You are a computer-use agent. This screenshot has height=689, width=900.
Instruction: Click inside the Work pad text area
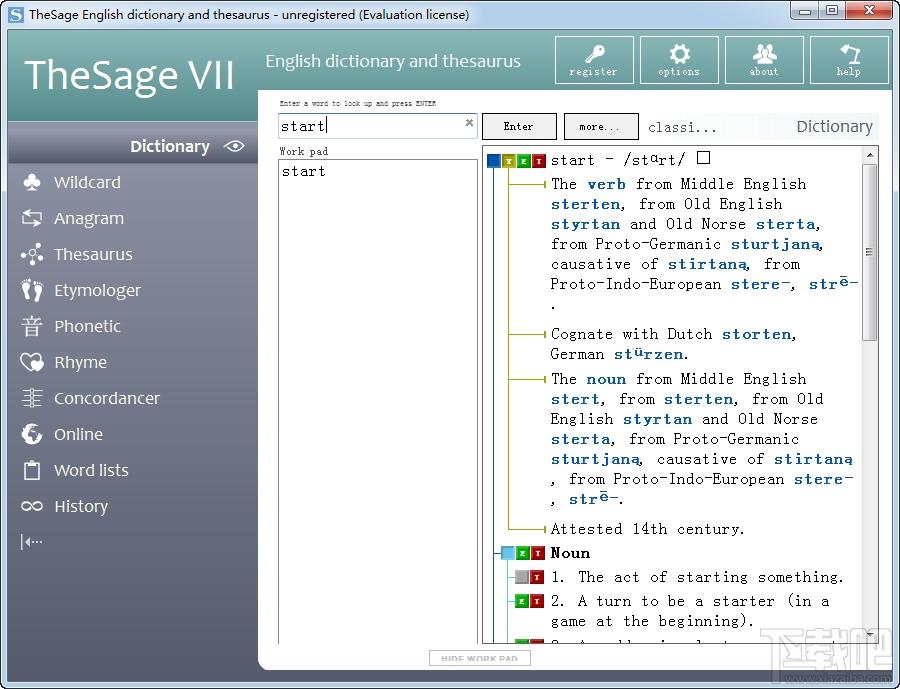tap(378, 402)
